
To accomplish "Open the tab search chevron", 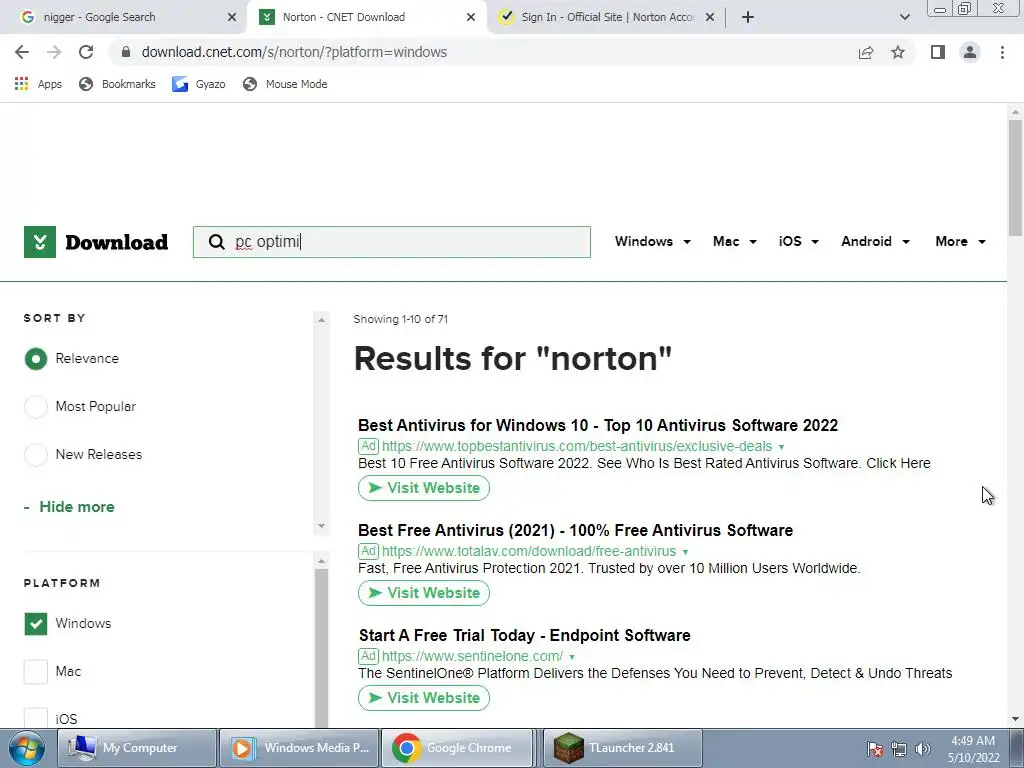I will click(904, 17).
